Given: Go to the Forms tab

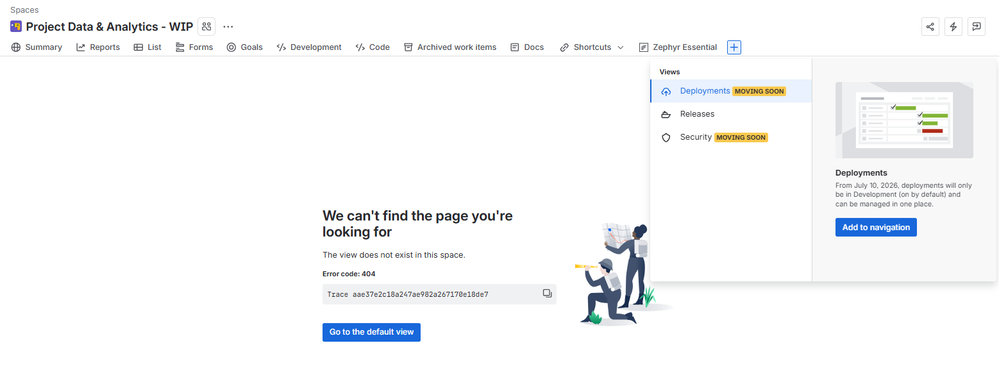Looking at the screenshot, I should 194,47.
